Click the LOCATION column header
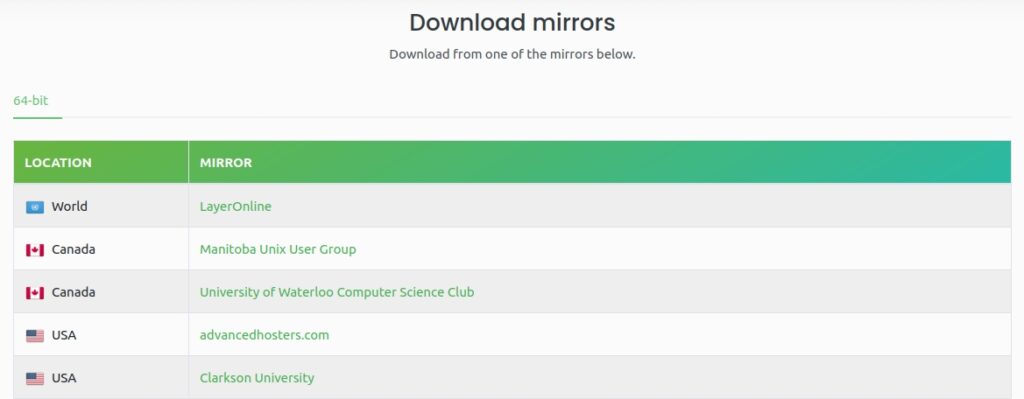The image size is (1024, 399). click(58, 163)
